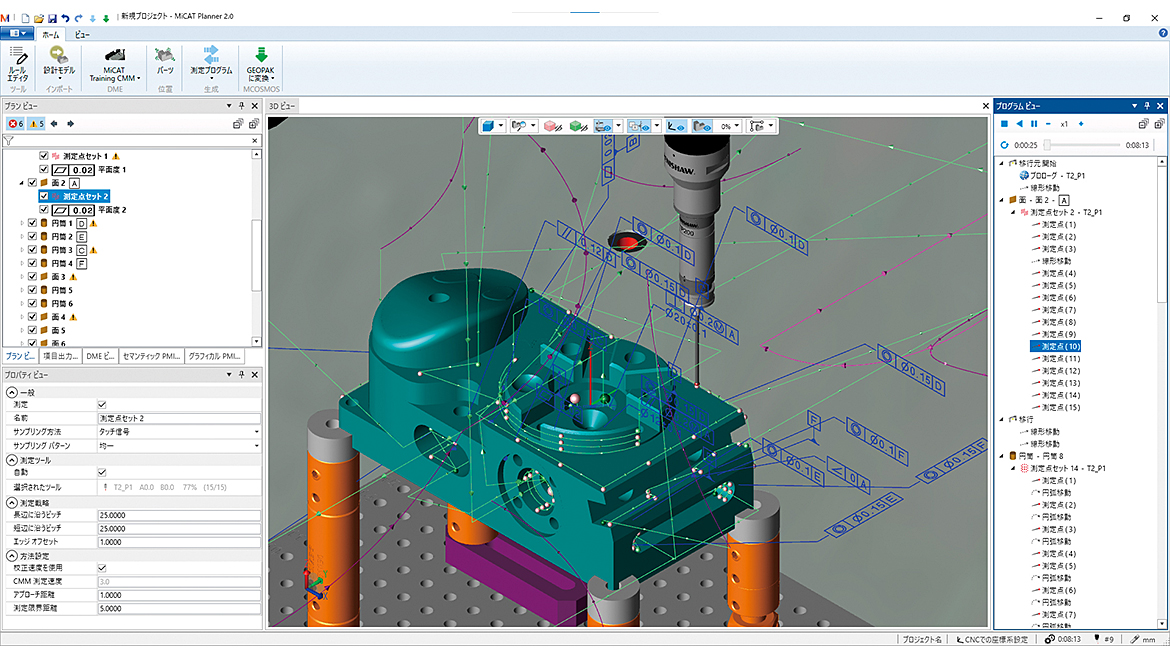The height and width of the screenshot is (658, 1170).
Task: Open the blue application menu button
Action: coord(17,34)
